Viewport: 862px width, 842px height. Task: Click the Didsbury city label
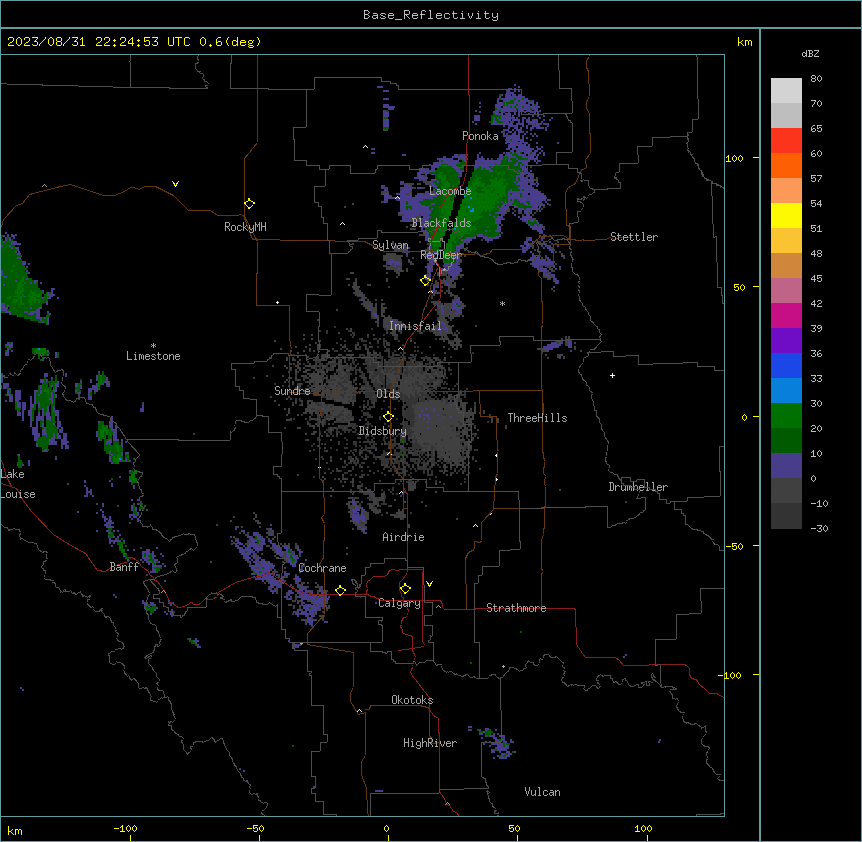pyautogui.click(x=383, y=431)
